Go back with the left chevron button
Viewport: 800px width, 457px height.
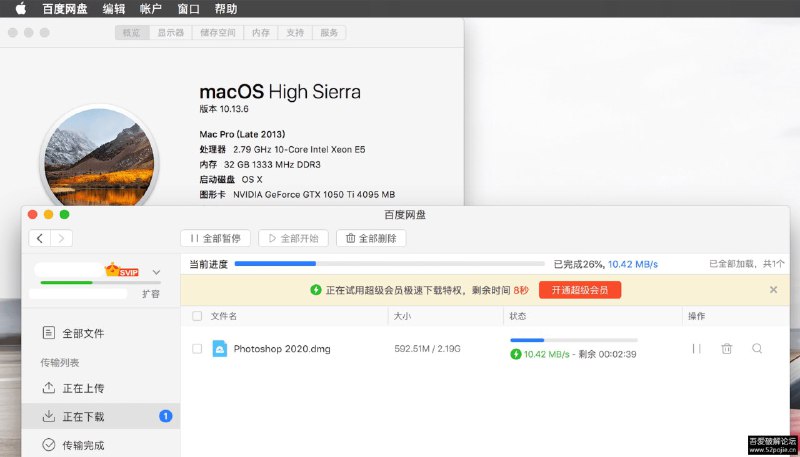coord(40,238)
